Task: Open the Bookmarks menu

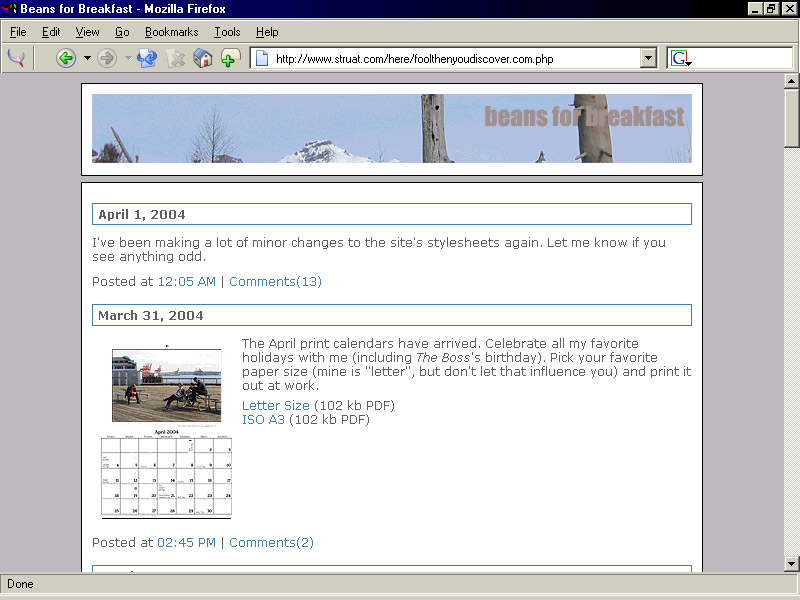Action: coord(171,32)
